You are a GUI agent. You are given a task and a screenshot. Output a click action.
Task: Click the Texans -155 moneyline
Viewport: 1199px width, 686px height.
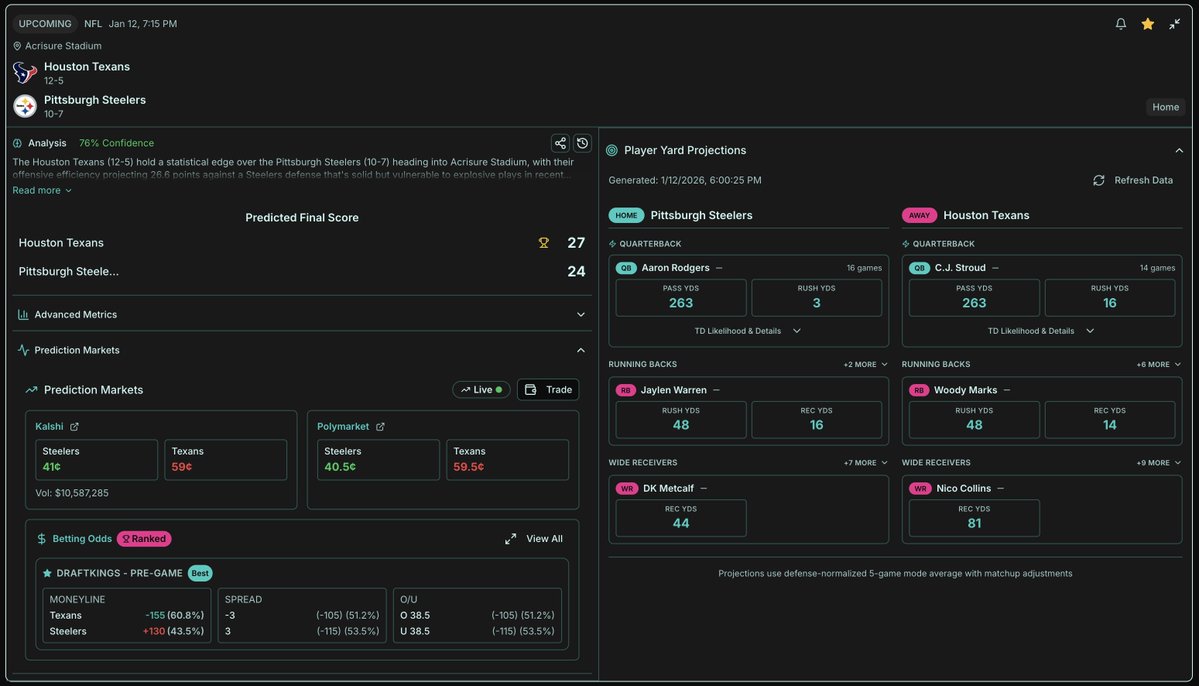127,616
